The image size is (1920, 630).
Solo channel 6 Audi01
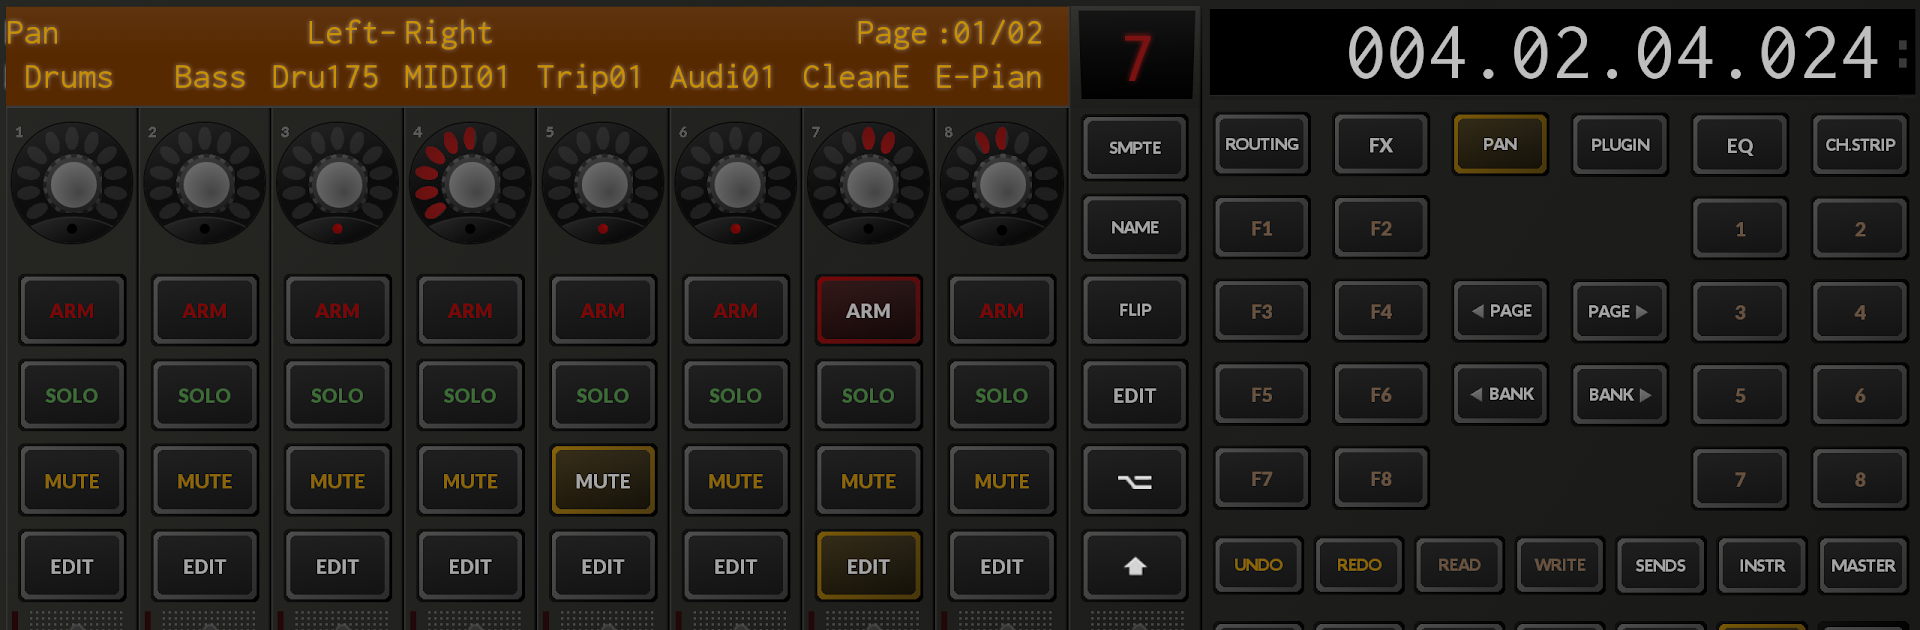[735, 396]
